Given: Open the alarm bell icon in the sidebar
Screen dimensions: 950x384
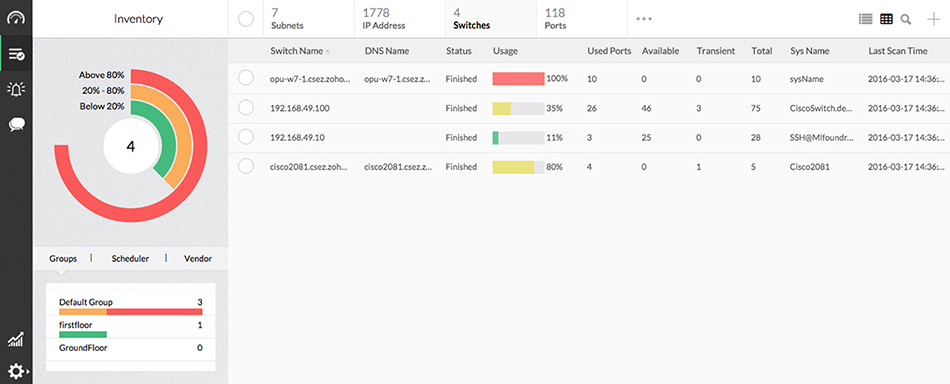Looking at the screenshot, I should 16,90.
